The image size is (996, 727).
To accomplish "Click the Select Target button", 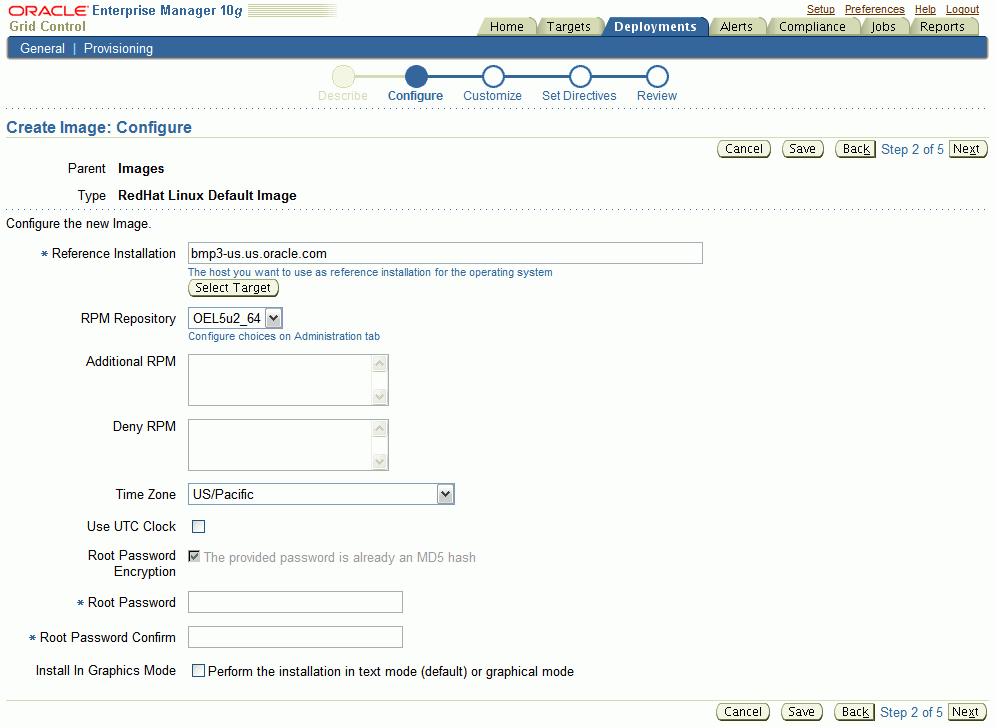I will (233, 288).
